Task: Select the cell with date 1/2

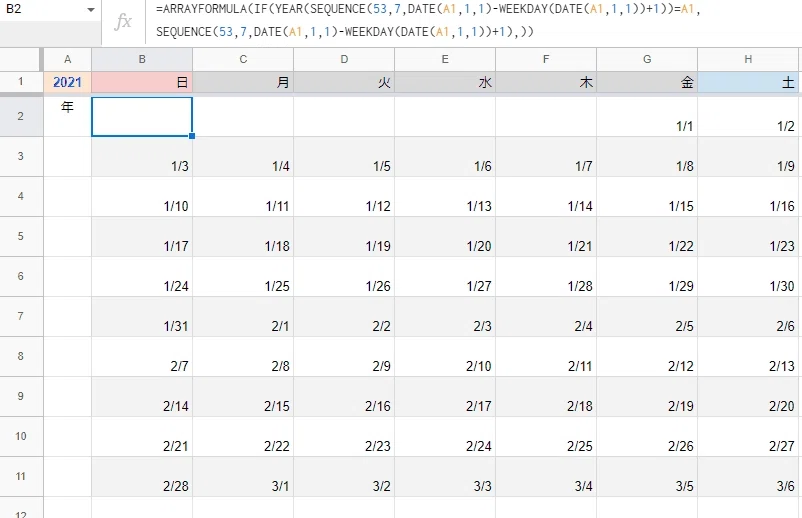Action: (748, 117)
